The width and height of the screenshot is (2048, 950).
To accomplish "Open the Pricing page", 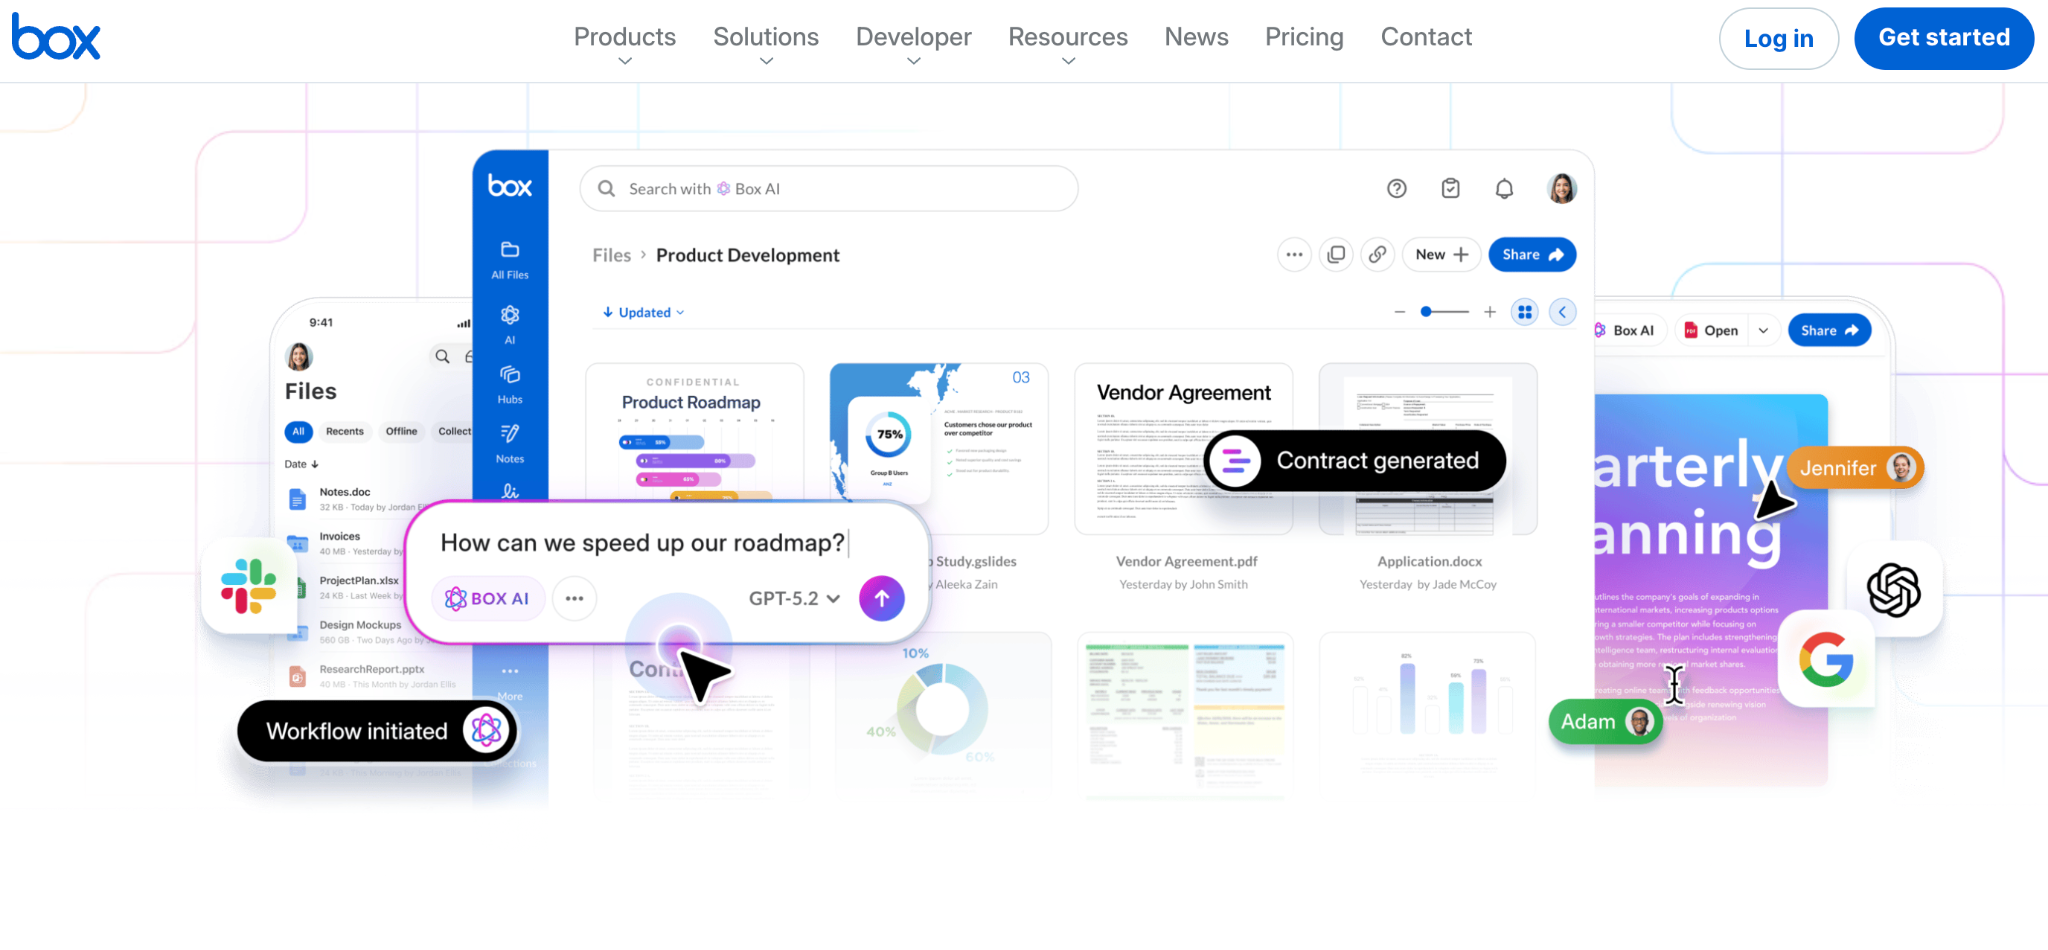I will [x=1304, y=37].
